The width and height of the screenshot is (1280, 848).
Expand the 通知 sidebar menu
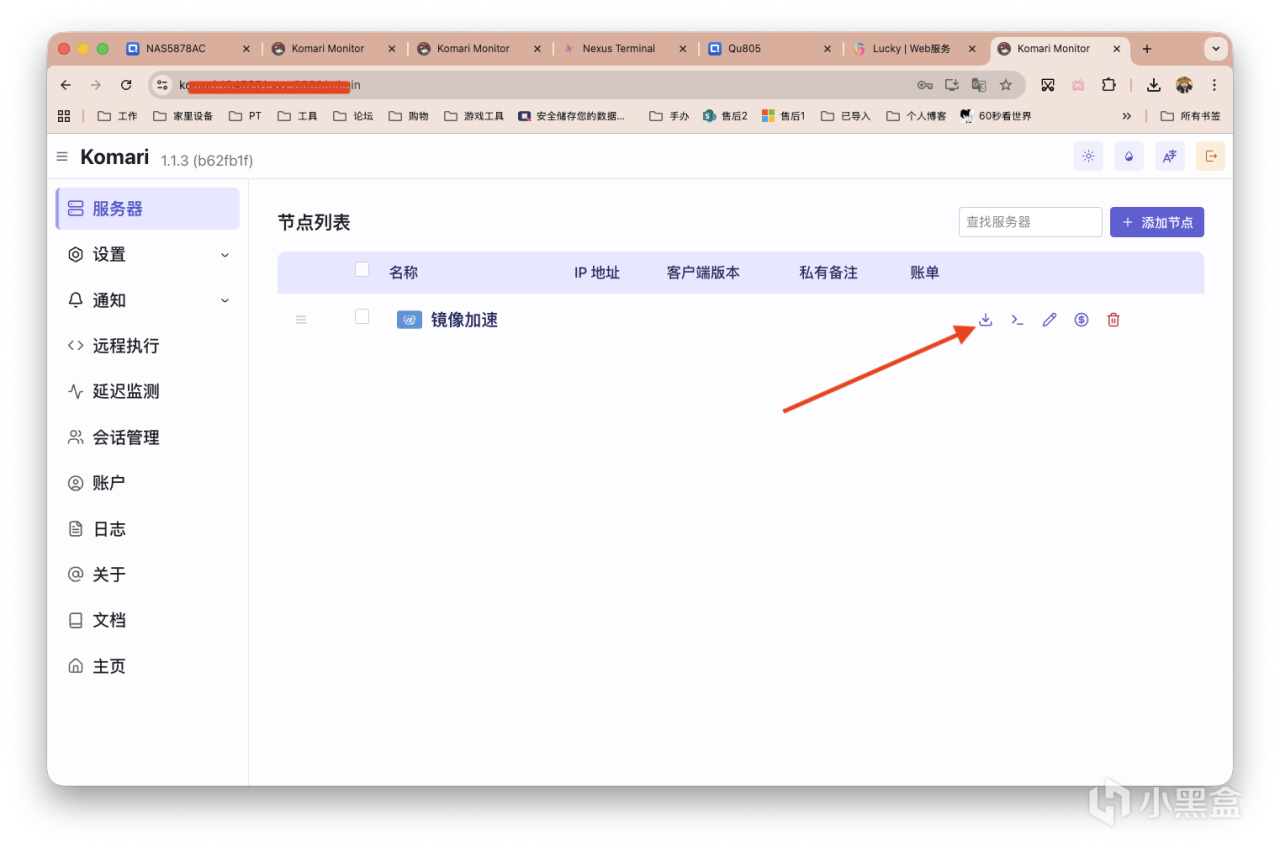148,300
